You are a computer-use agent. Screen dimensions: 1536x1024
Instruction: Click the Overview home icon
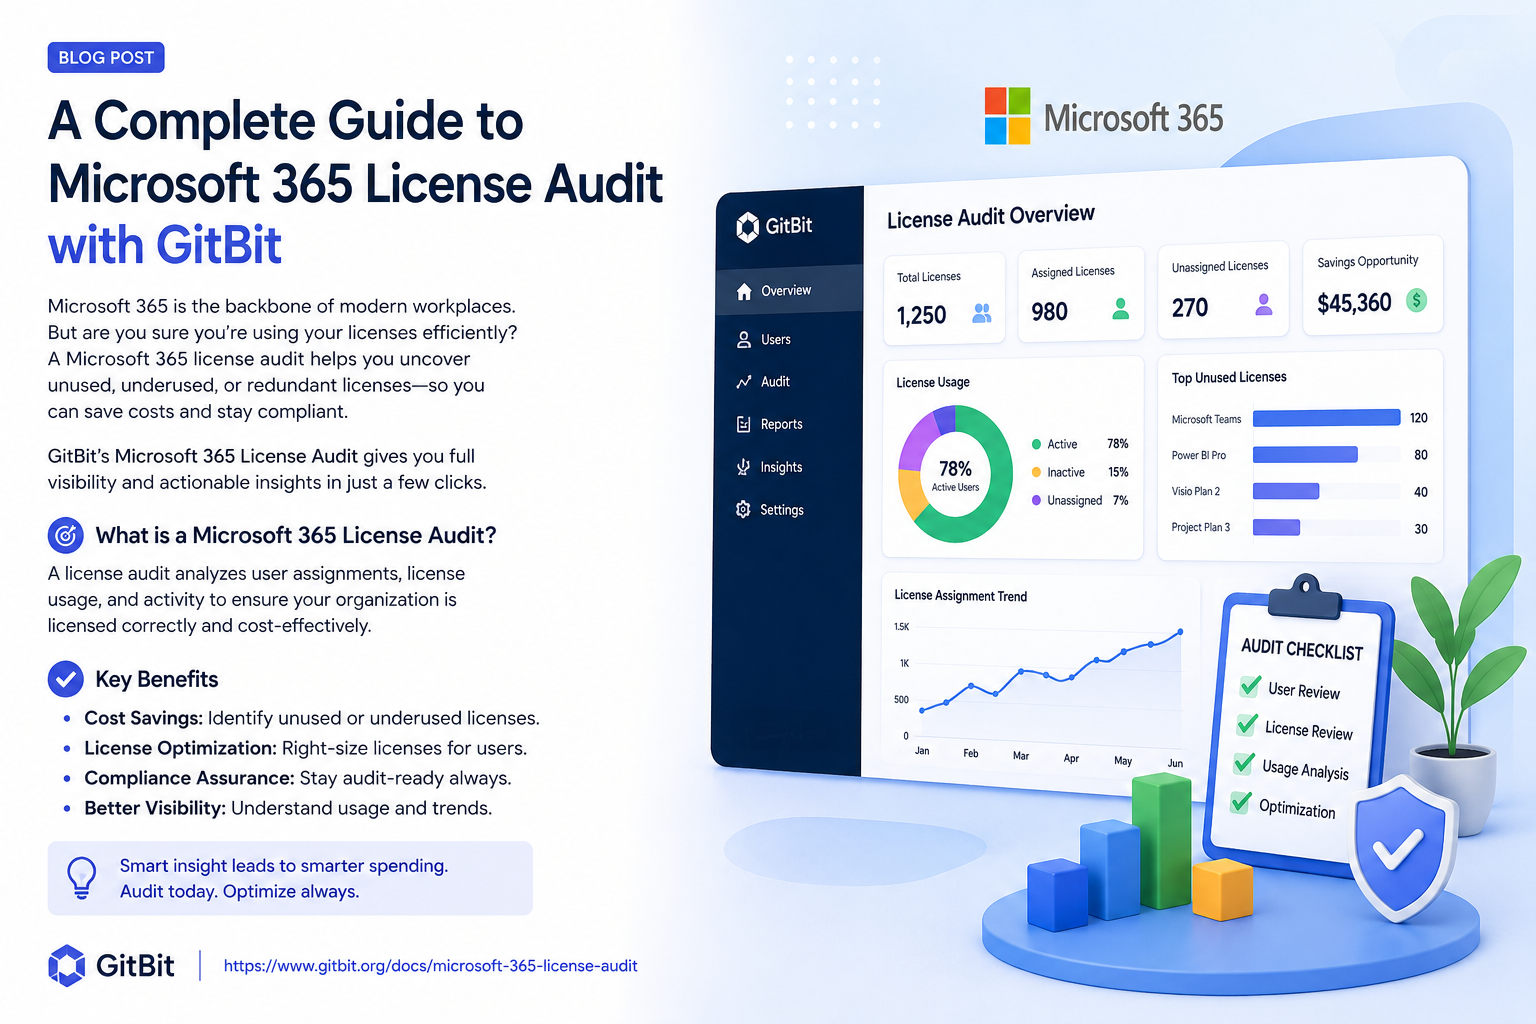click(744, 292)
